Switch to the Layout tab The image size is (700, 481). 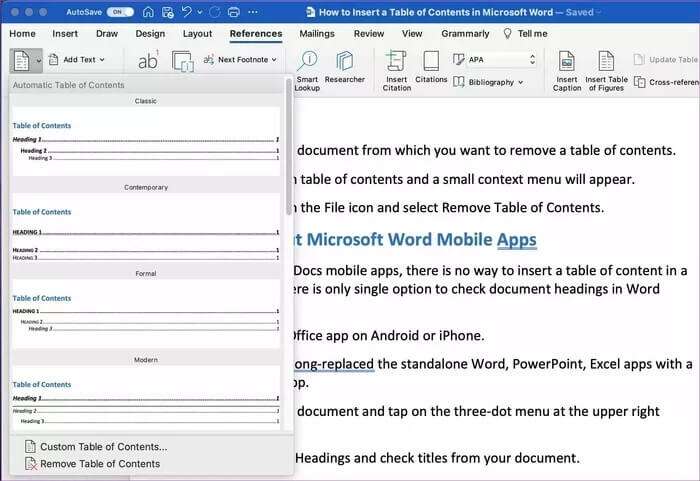pyautogui.click(x=197, y=33)
